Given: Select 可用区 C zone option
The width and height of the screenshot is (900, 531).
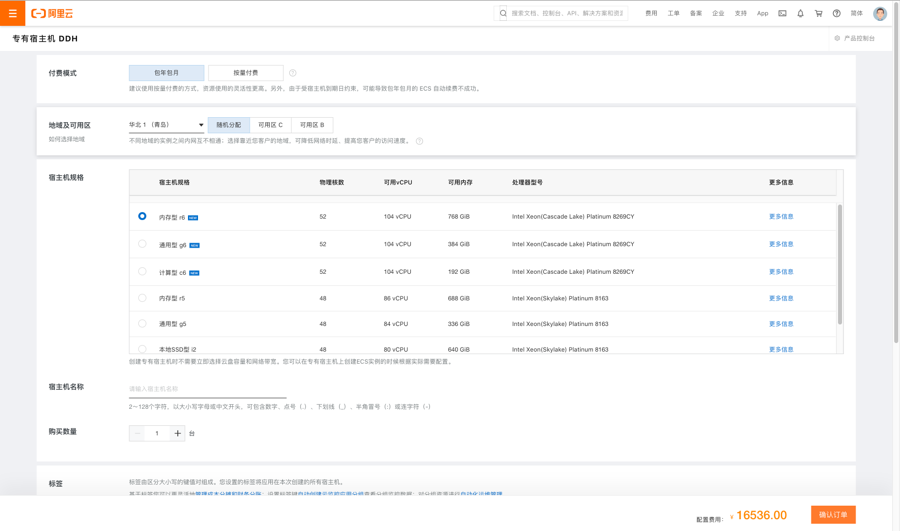Looking at the screenshot, I should 270,125.
